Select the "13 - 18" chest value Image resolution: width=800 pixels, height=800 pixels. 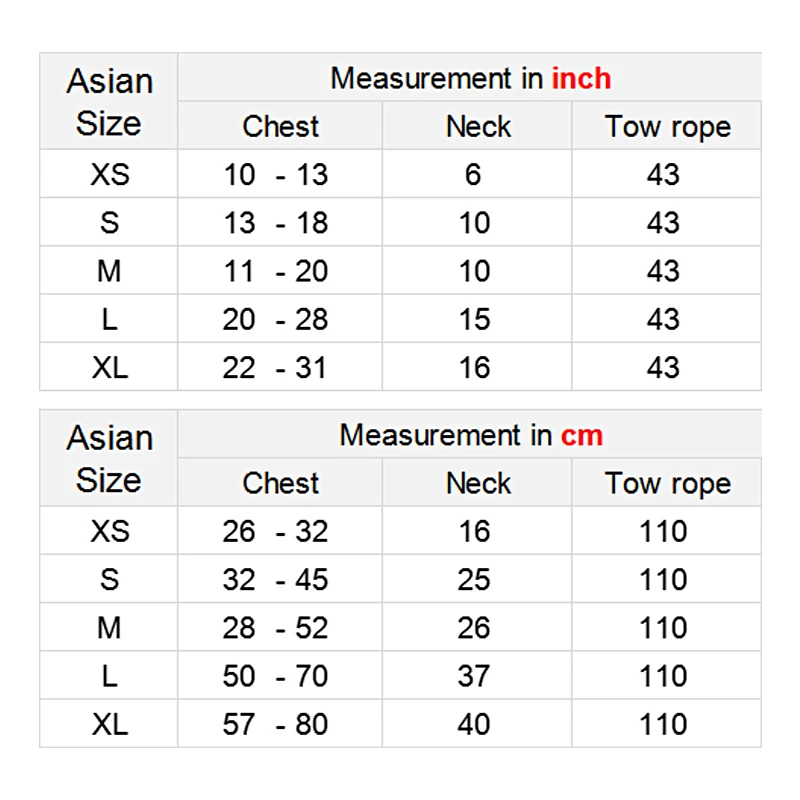275,223
